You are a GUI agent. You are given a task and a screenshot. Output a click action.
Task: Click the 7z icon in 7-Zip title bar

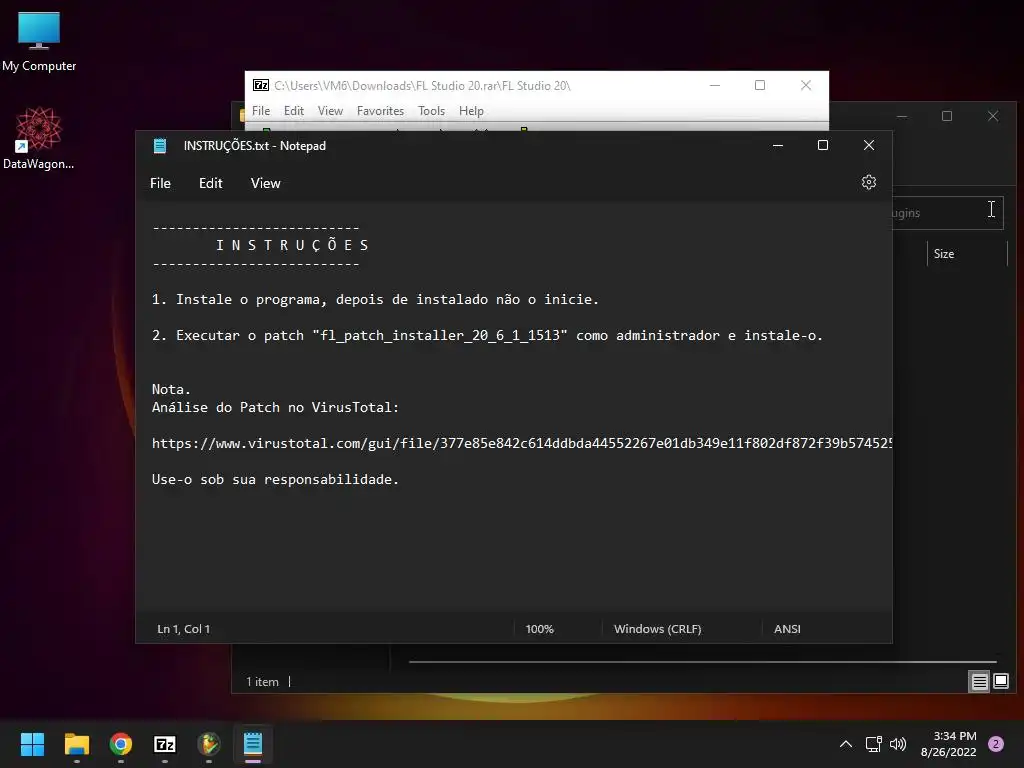pyautogui.click(x=261, y=86)
